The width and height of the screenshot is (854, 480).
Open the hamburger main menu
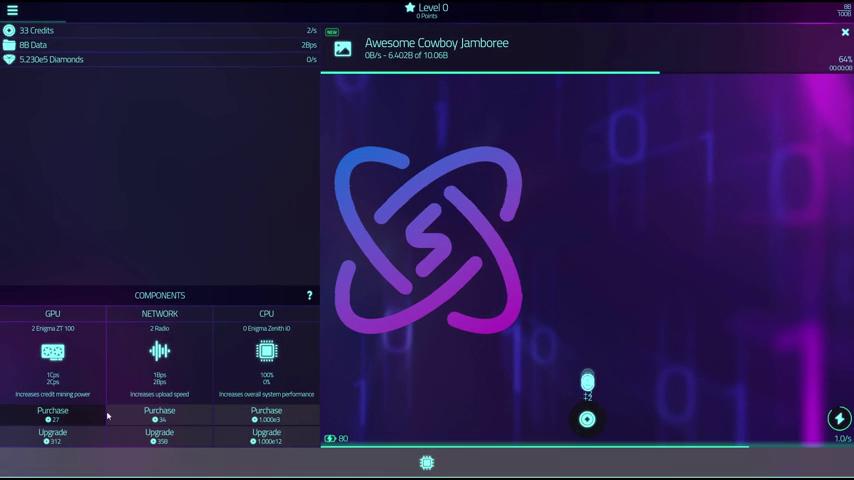(x=12, y=10)
